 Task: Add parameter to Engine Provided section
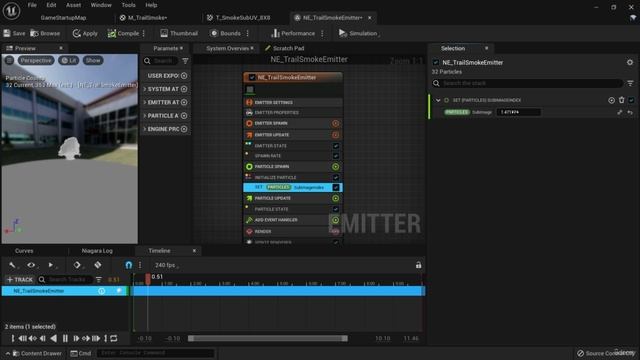coord(184,129)
